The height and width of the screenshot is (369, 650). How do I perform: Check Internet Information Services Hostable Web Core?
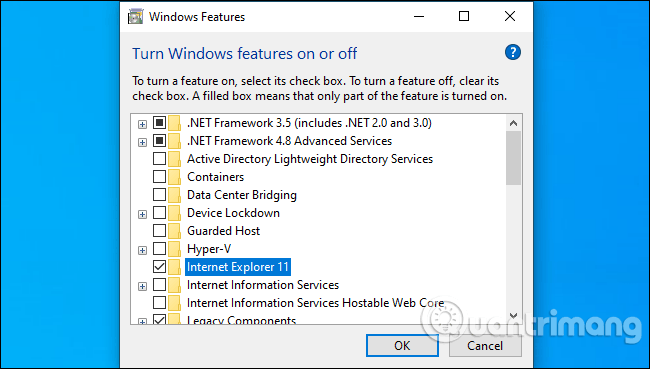pyautogui.click(x=160, y=303)
